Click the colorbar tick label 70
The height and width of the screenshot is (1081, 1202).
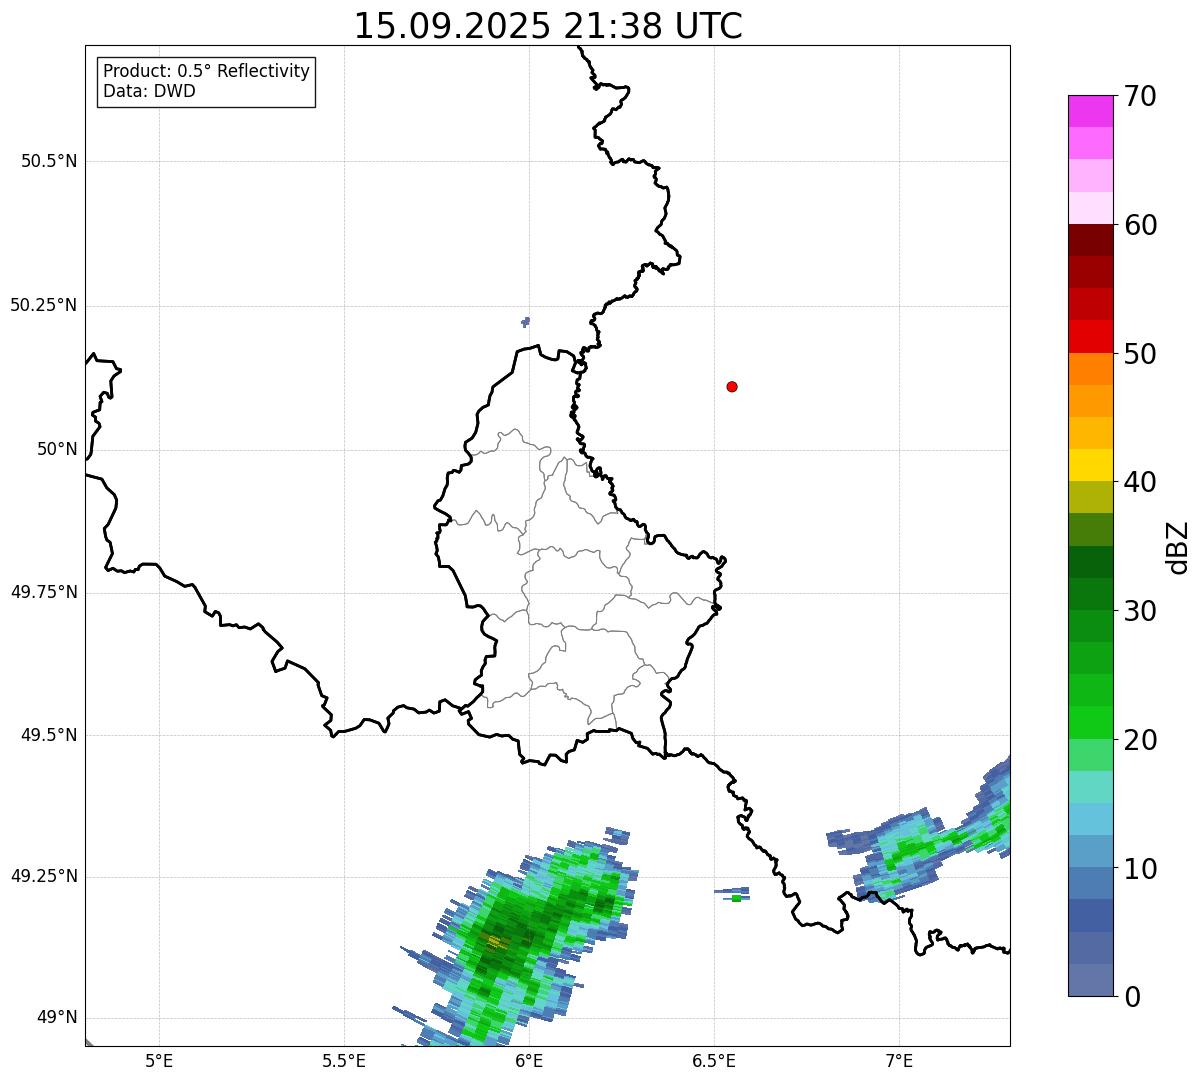pos(1140,96)
